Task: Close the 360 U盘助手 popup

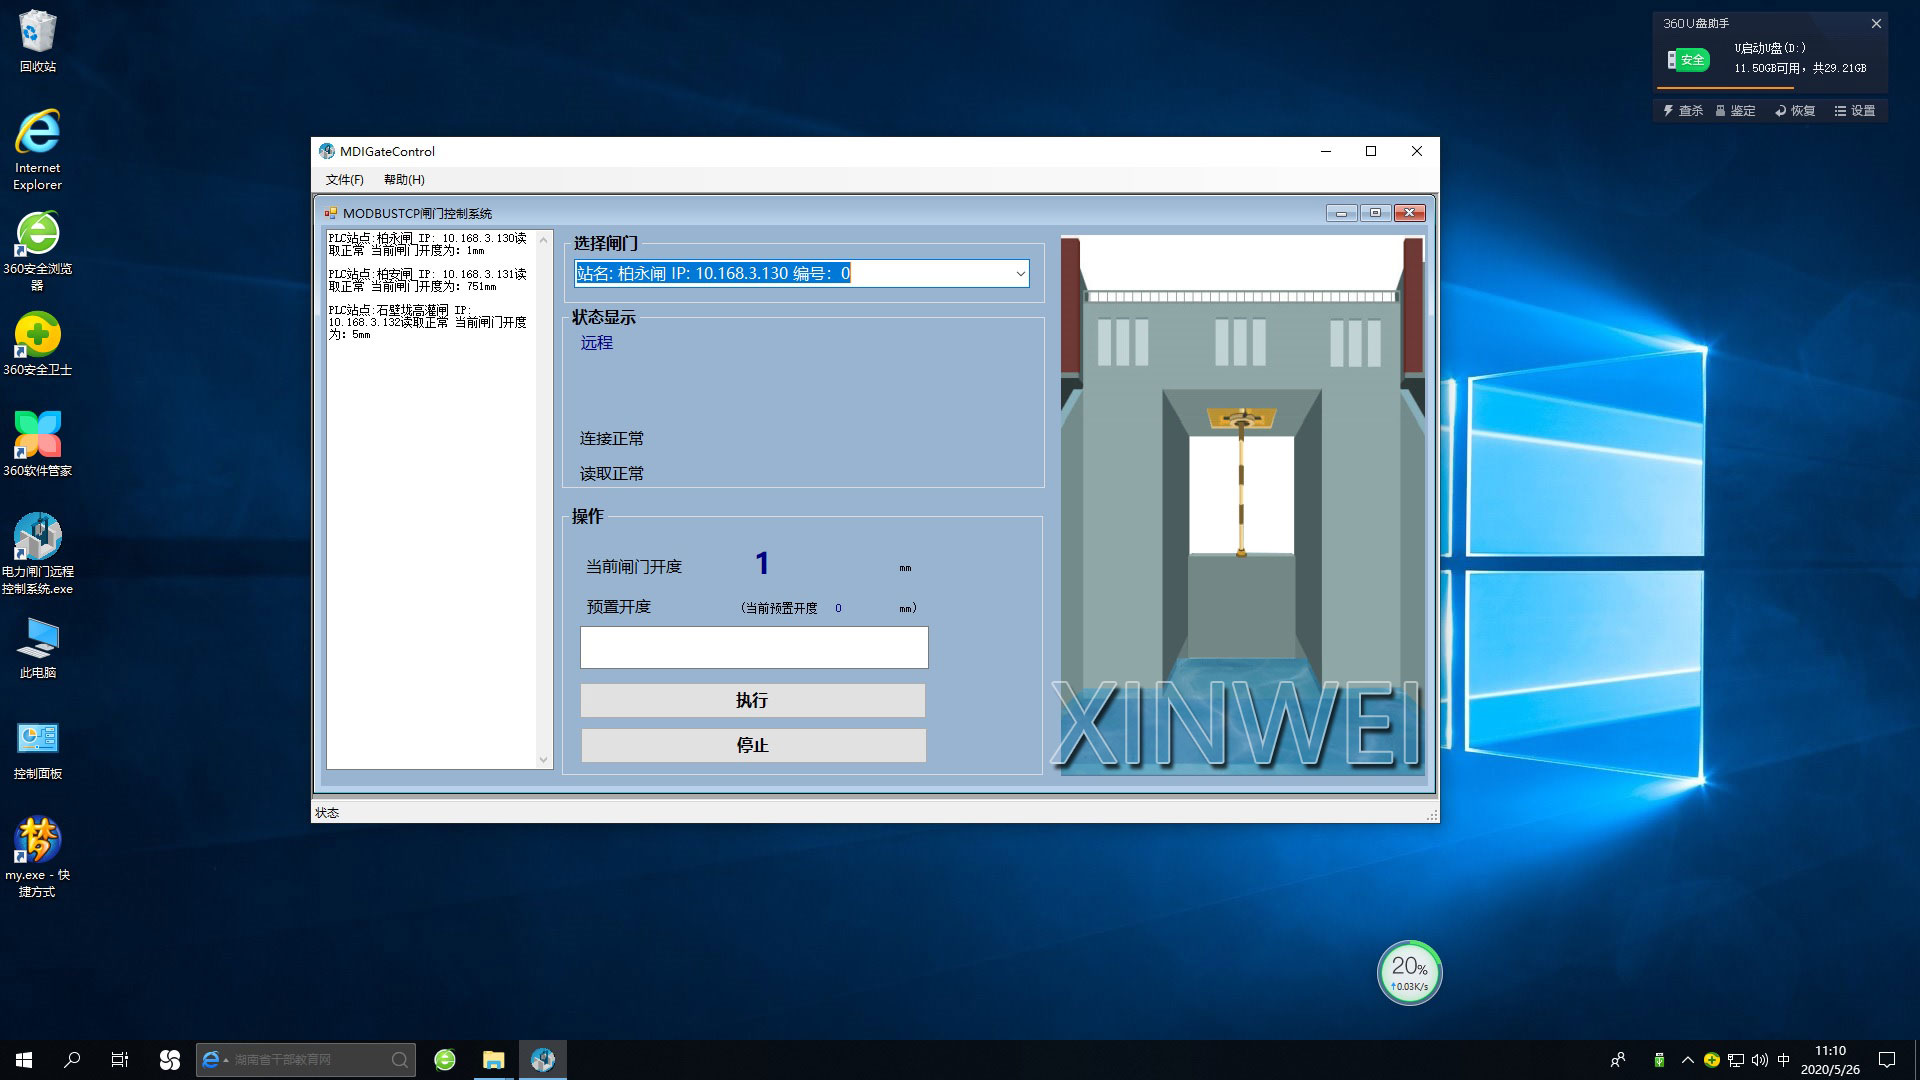Action: click(x=1876, y=23)
